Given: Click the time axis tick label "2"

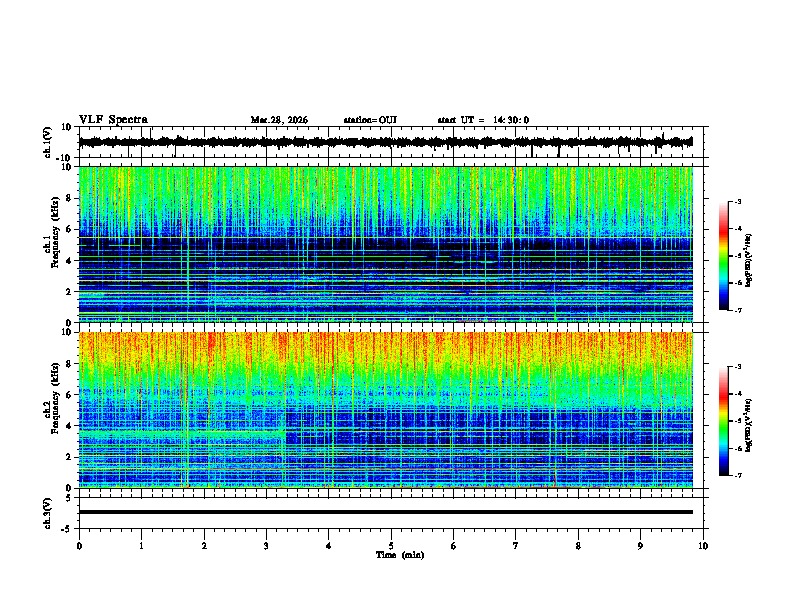Looking at the screenshot, I should [x=204, y=546].
